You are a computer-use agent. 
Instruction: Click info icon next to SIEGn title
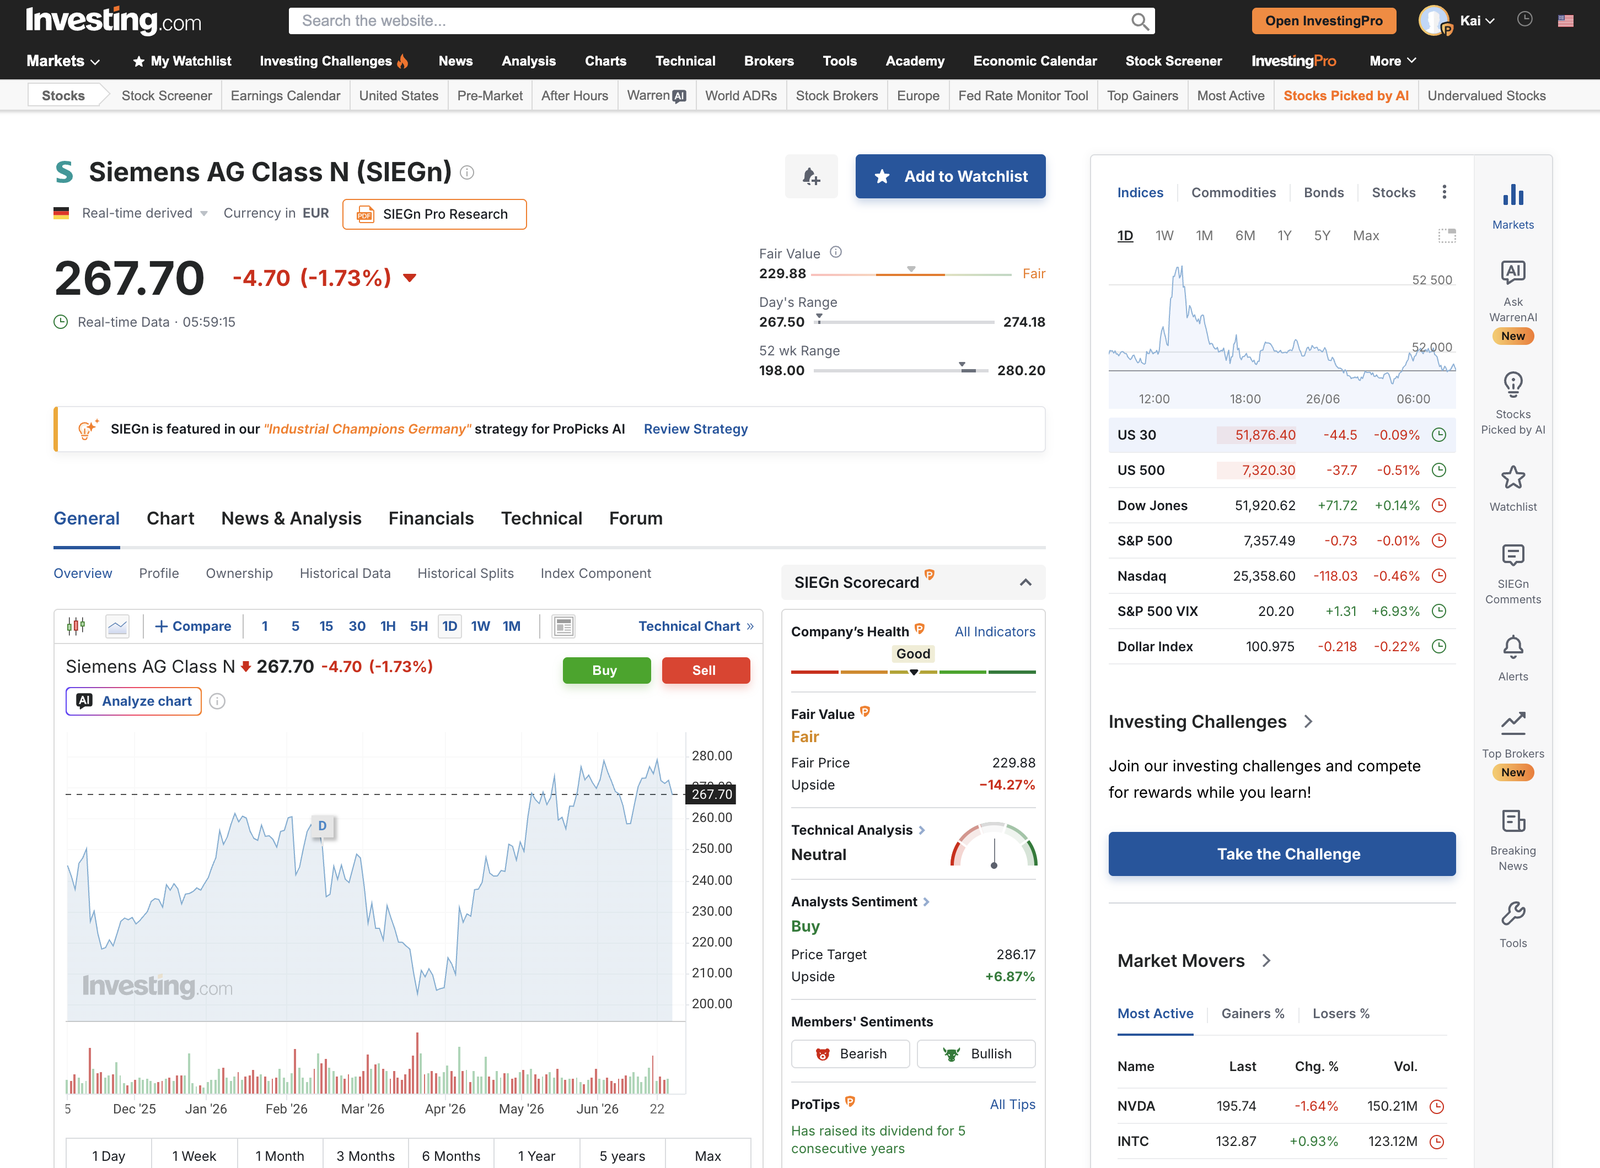point(467,172)
